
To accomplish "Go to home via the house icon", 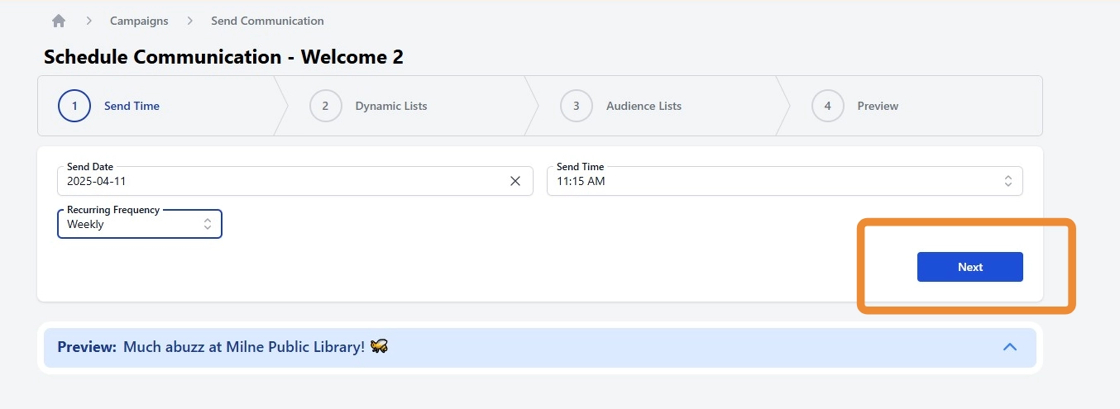I will (x=59, y=21).
